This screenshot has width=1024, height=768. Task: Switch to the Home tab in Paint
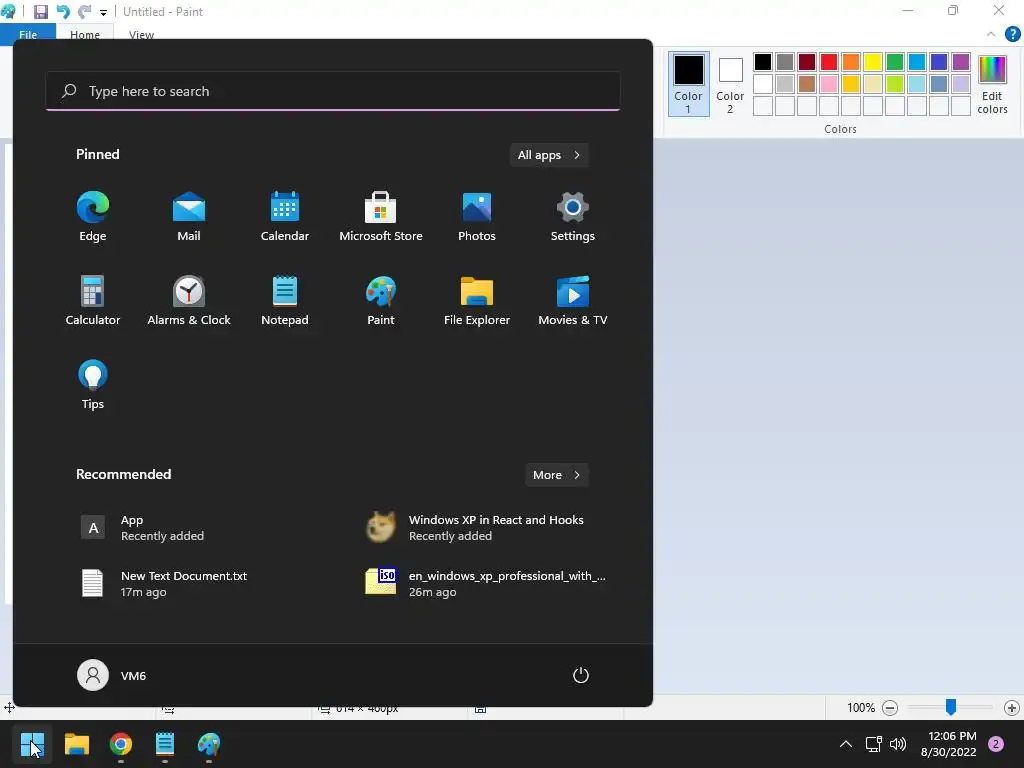point(85,35)
